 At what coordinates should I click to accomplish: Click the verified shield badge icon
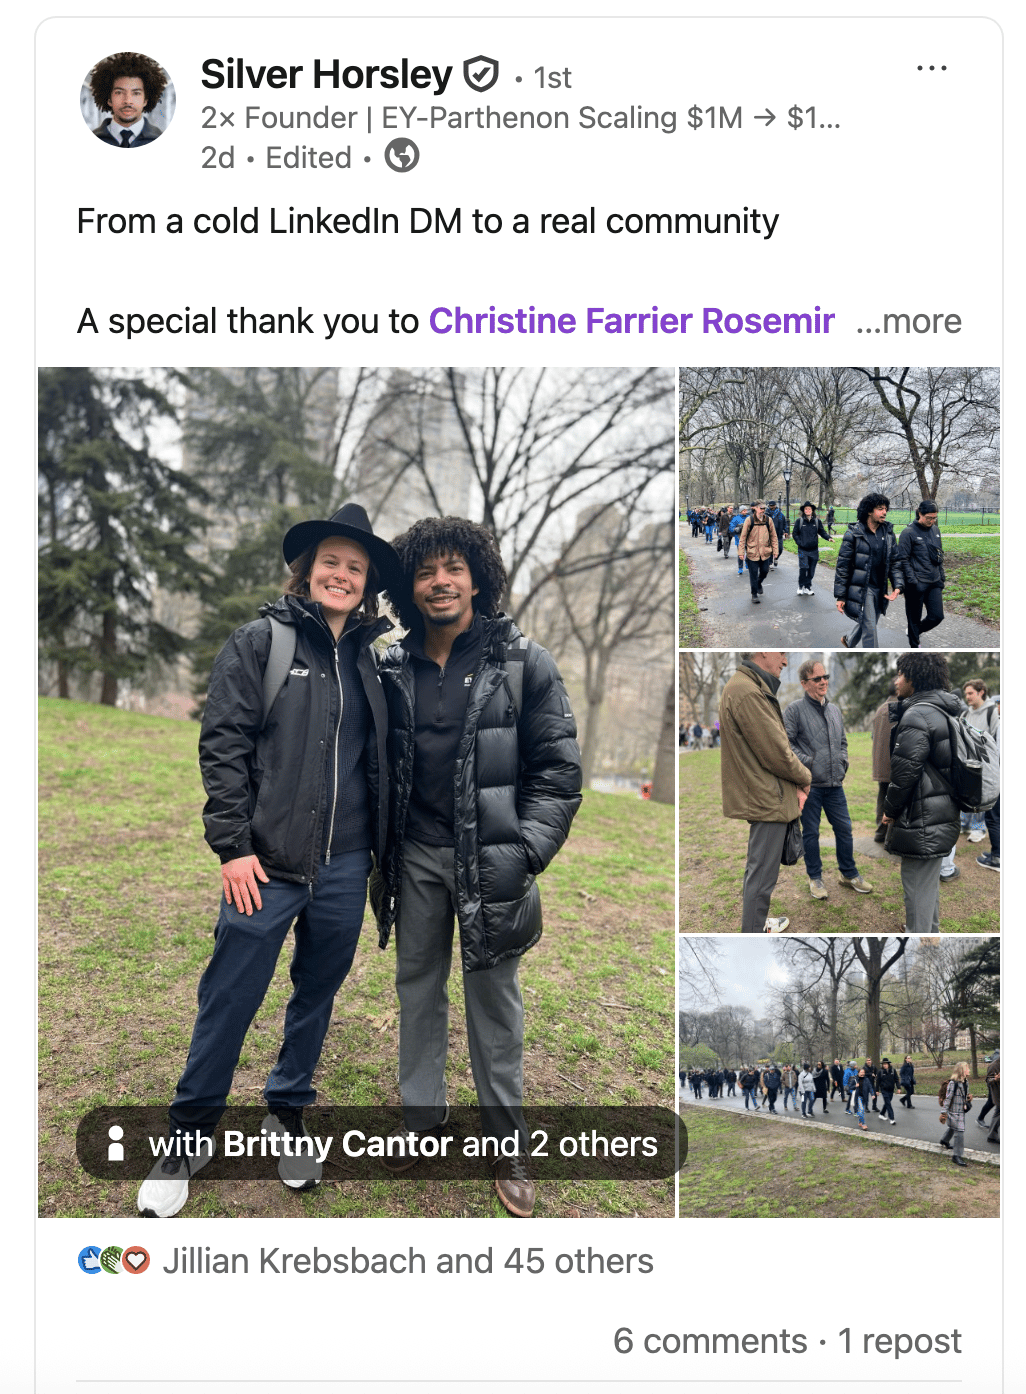pyautogui.click(x=481, y=74)
